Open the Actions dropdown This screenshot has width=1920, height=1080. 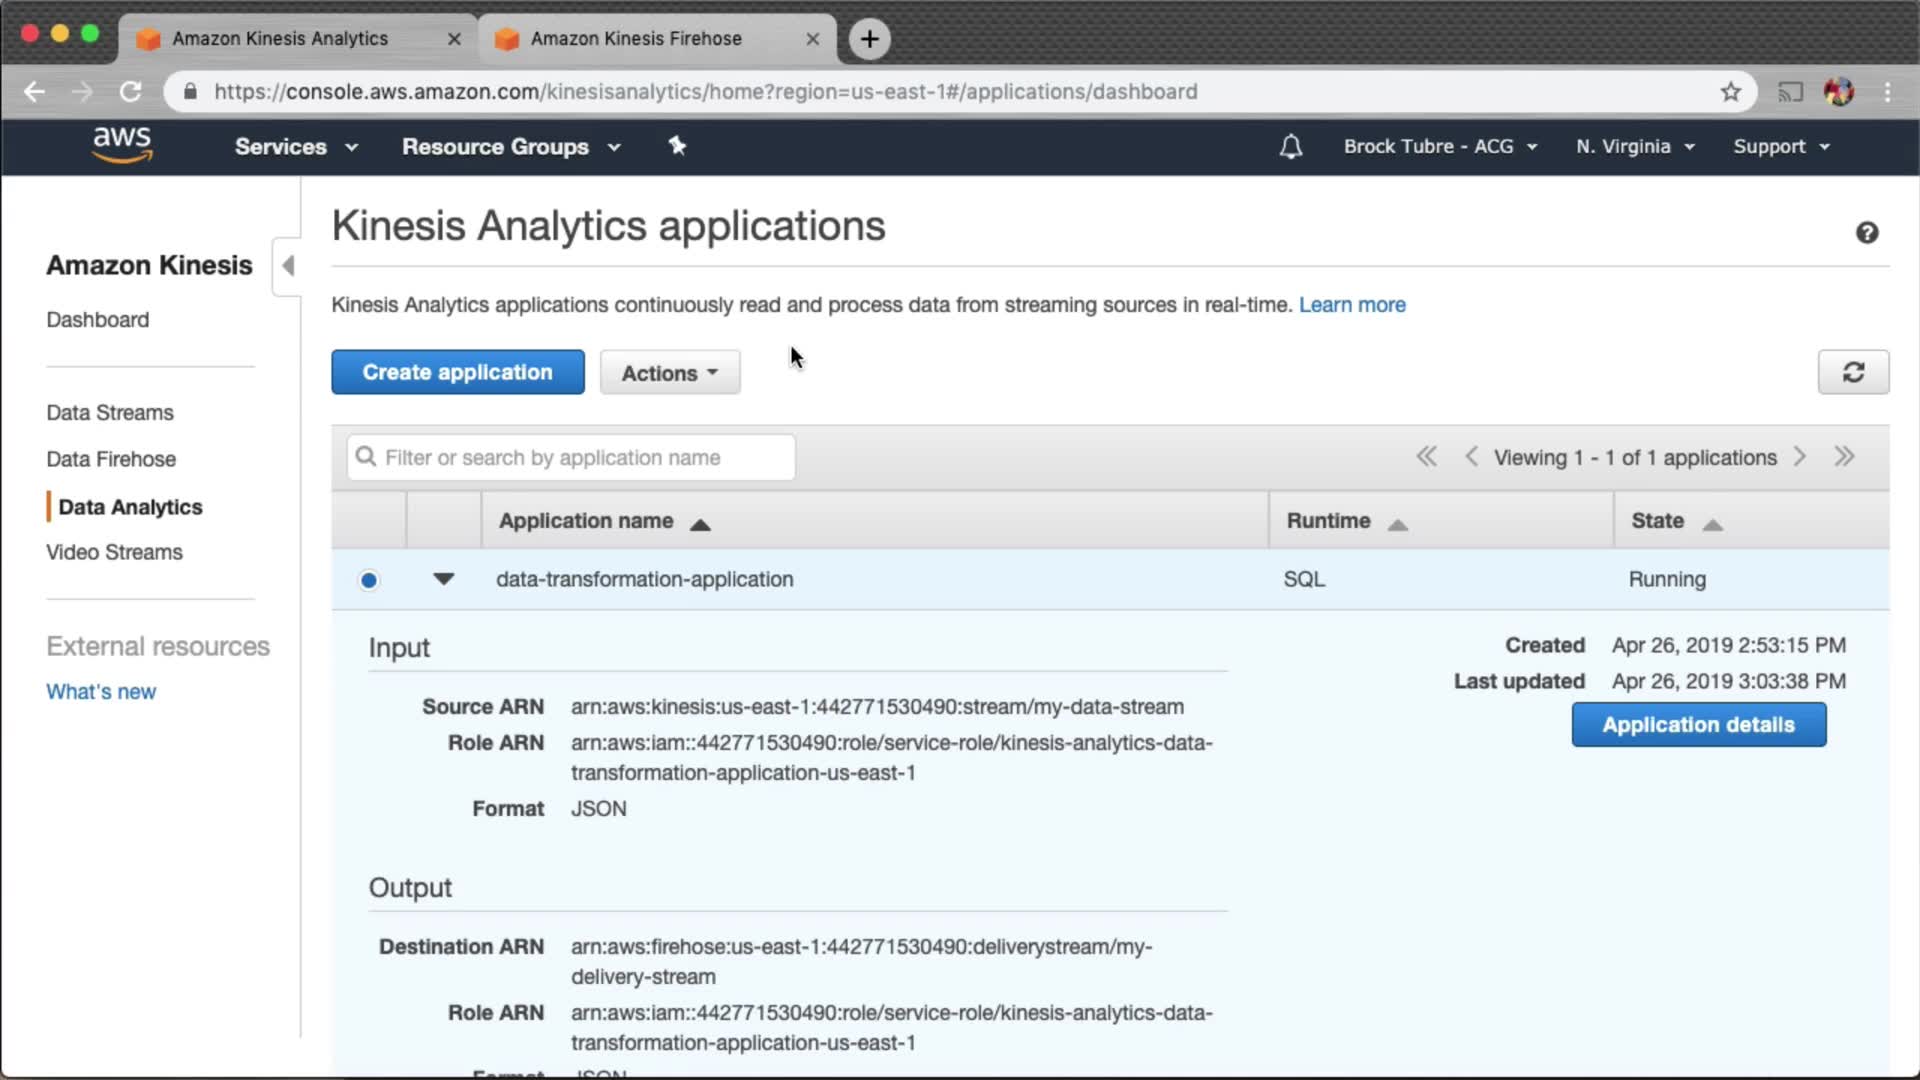(x=669, y=373)
